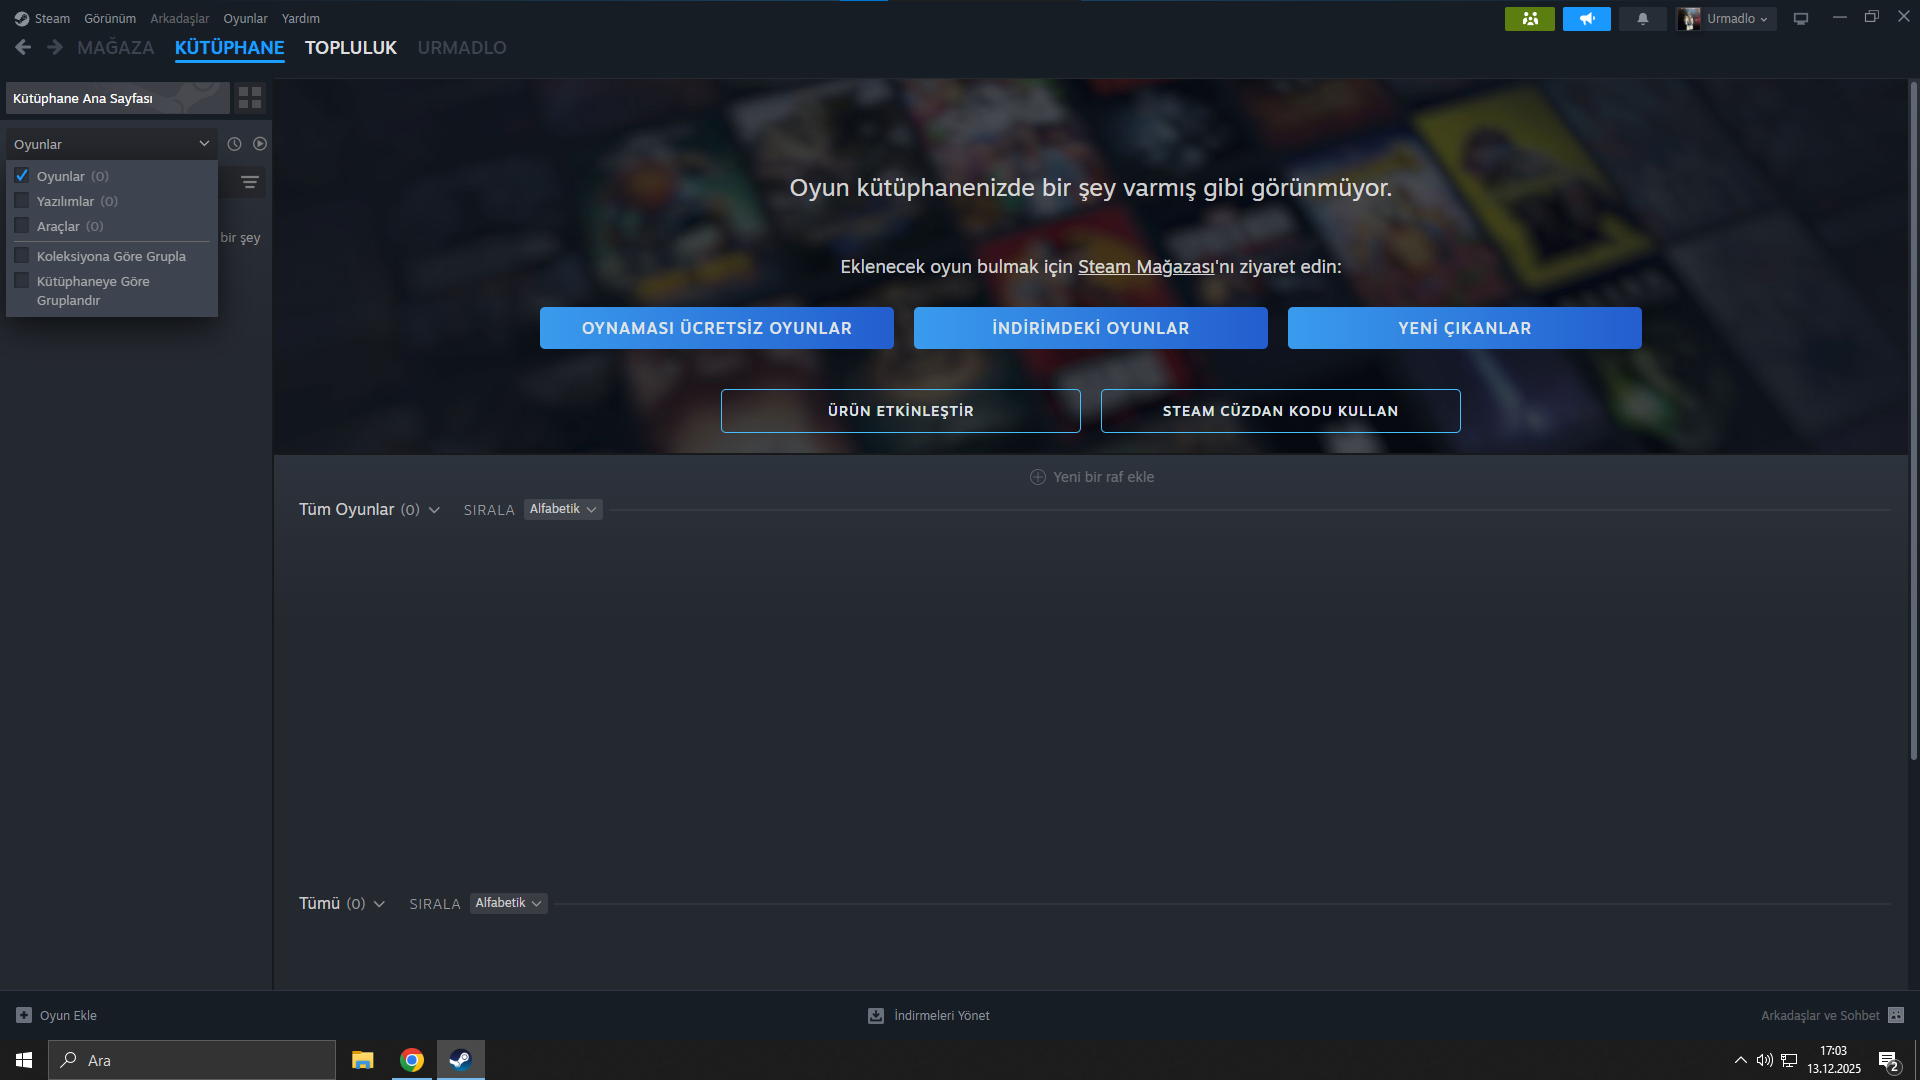
Task: Check the Araçlar checkbox
Action: point(22,226)
